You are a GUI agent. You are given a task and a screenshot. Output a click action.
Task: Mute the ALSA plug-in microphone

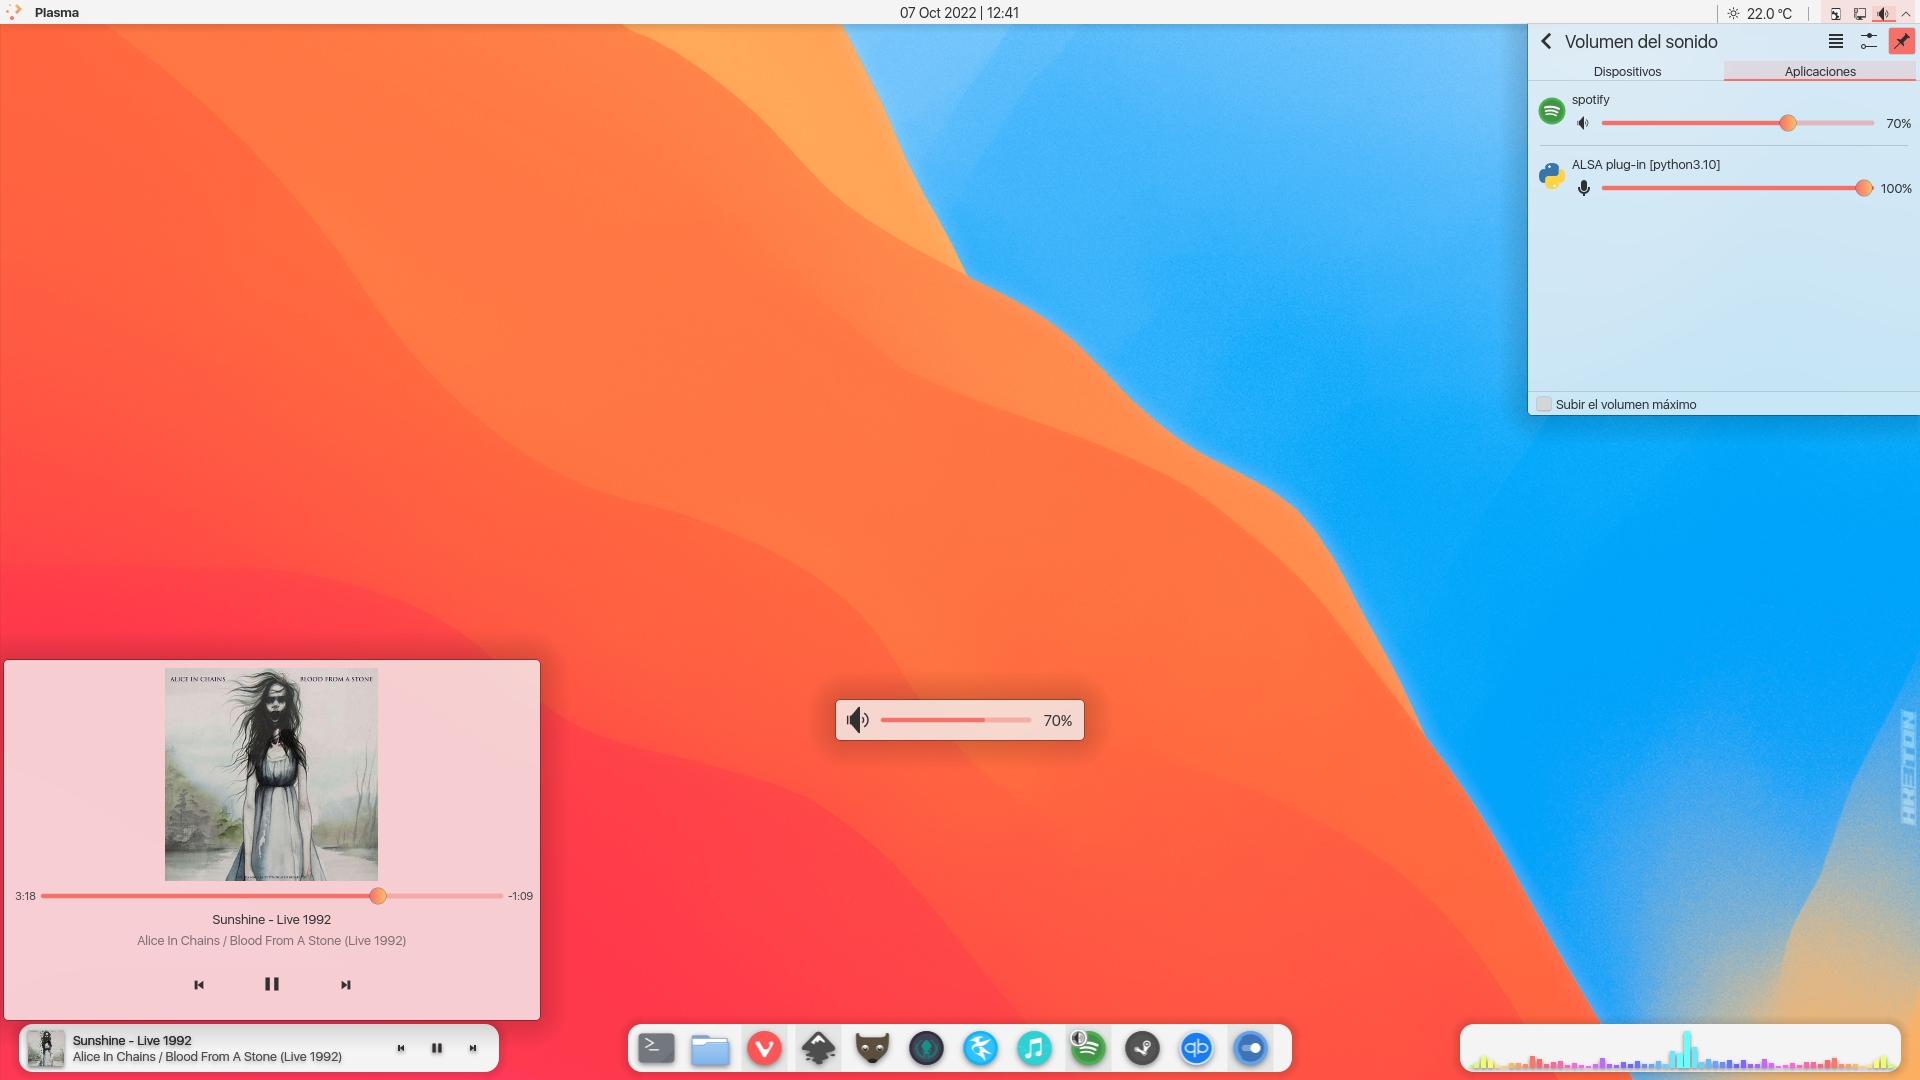click(x=1585, y=187)
